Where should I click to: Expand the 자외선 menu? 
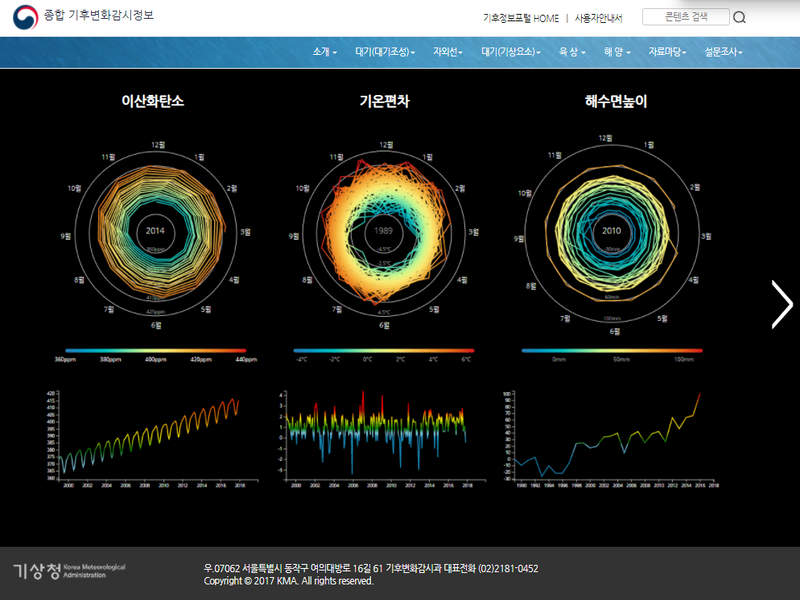(x=447, y=52)
